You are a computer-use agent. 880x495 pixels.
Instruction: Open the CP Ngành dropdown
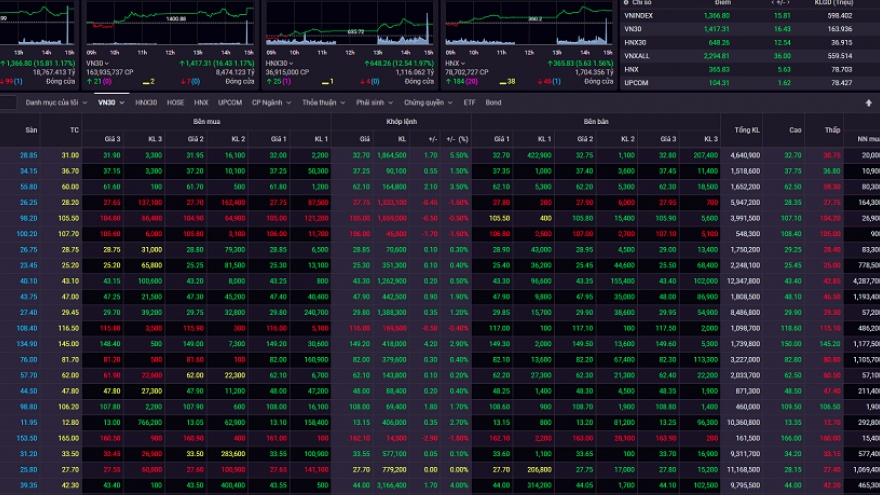click(271, 103)
